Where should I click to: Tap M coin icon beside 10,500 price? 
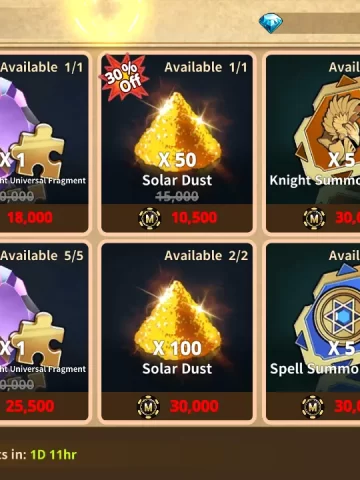click(x=150, y=218)
